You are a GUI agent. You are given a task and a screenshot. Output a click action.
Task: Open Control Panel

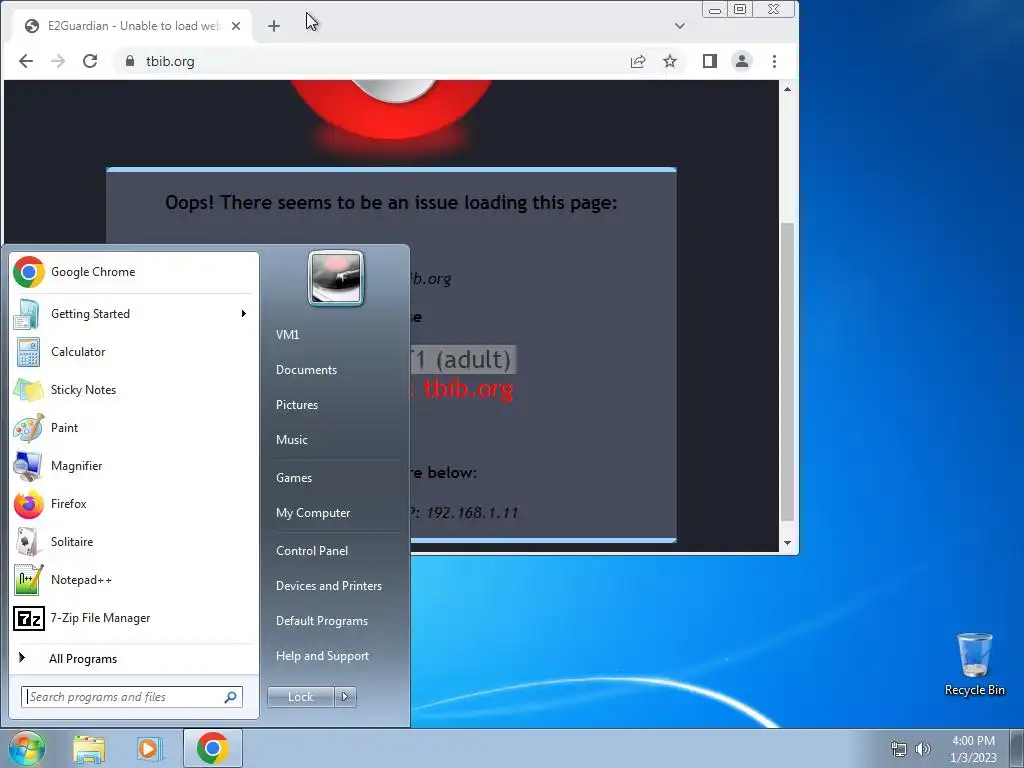click(x=312, y=551)
